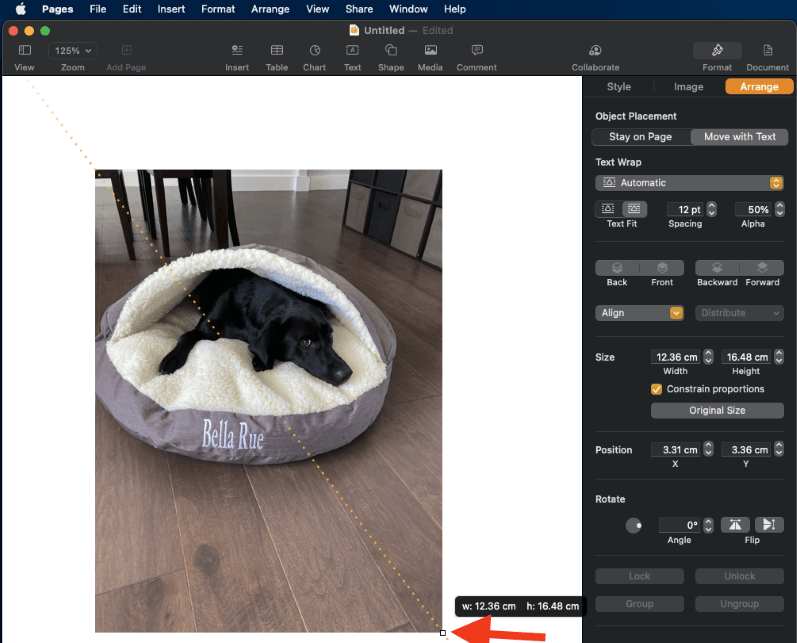The width and height of the screenshot is (797, 643).
Task: Select Stay on Page placement option
Action: tap(640, 137)
